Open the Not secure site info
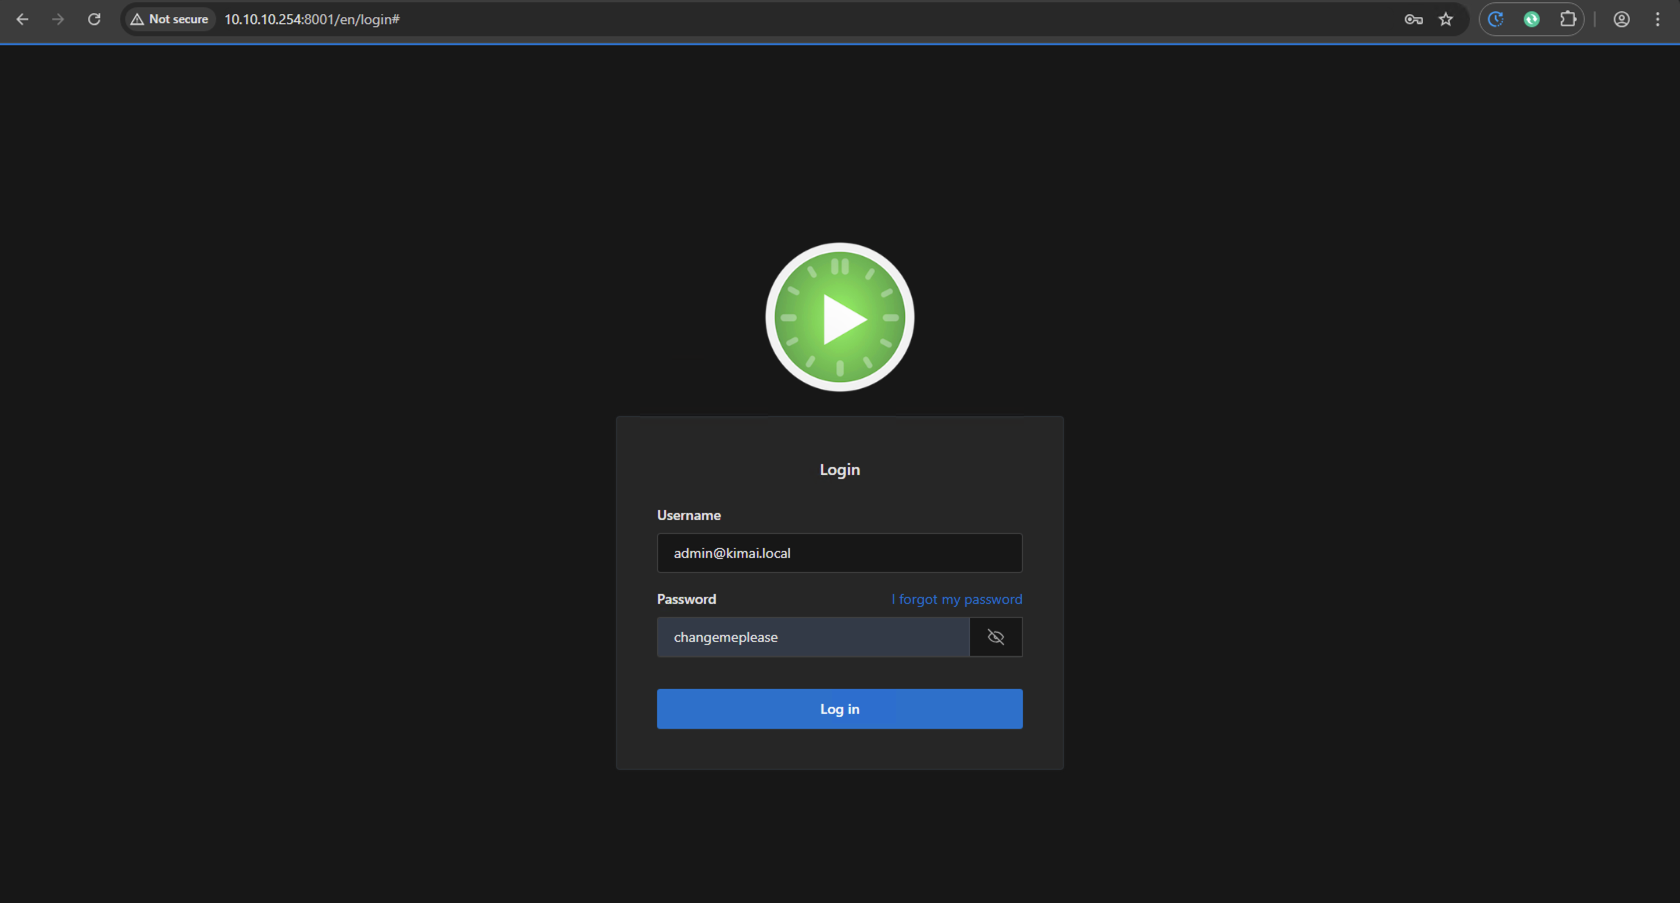Image resolution: width=1680 pixels, height=903 pixels. 169,19
